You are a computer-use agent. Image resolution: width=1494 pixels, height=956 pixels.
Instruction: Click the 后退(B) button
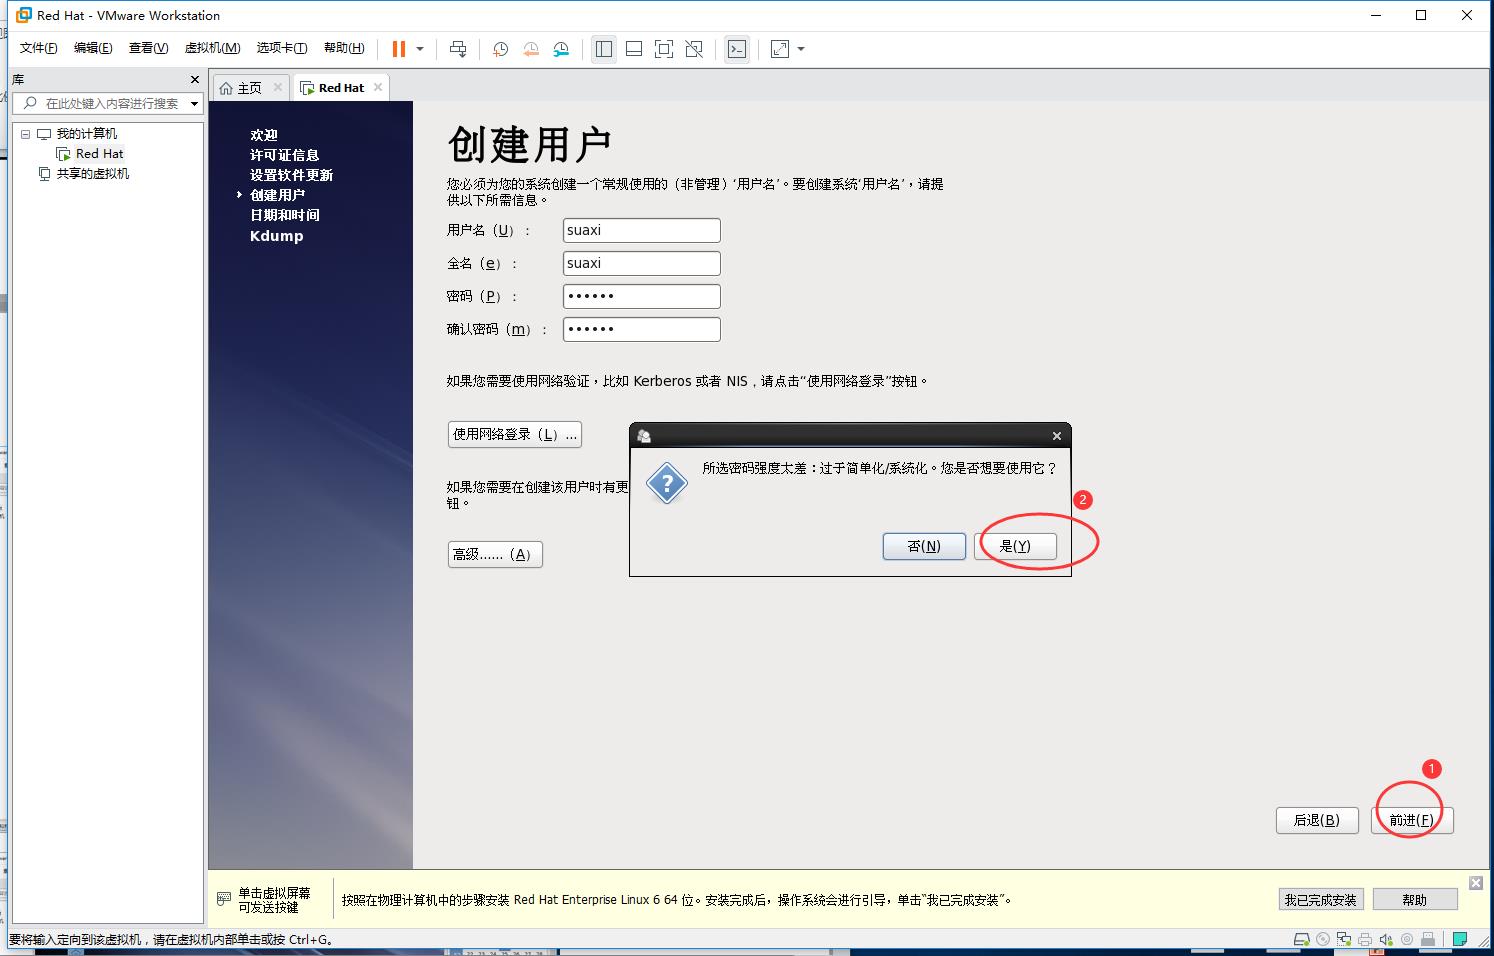1316,820
